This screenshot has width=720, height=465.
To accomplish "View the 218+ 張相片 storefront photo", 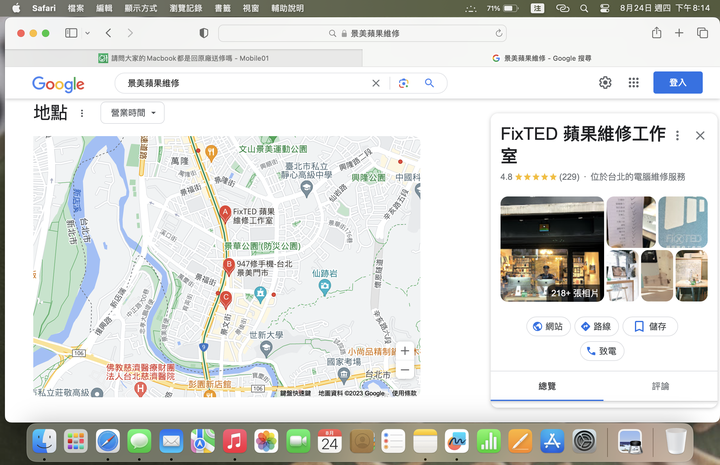I will click(552, 249).
